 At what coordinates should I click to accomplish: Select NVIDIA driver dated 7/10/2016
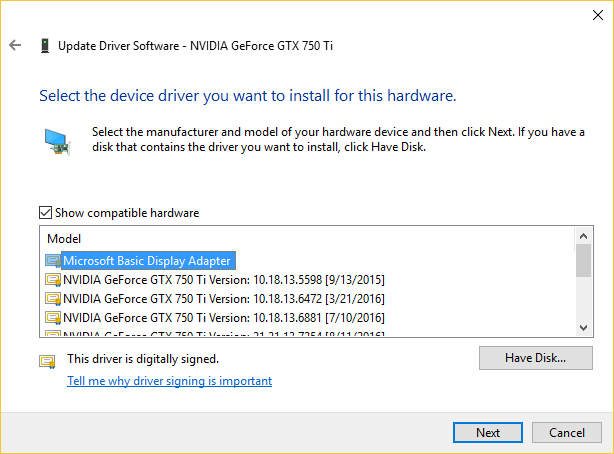[x=224, y=317]
